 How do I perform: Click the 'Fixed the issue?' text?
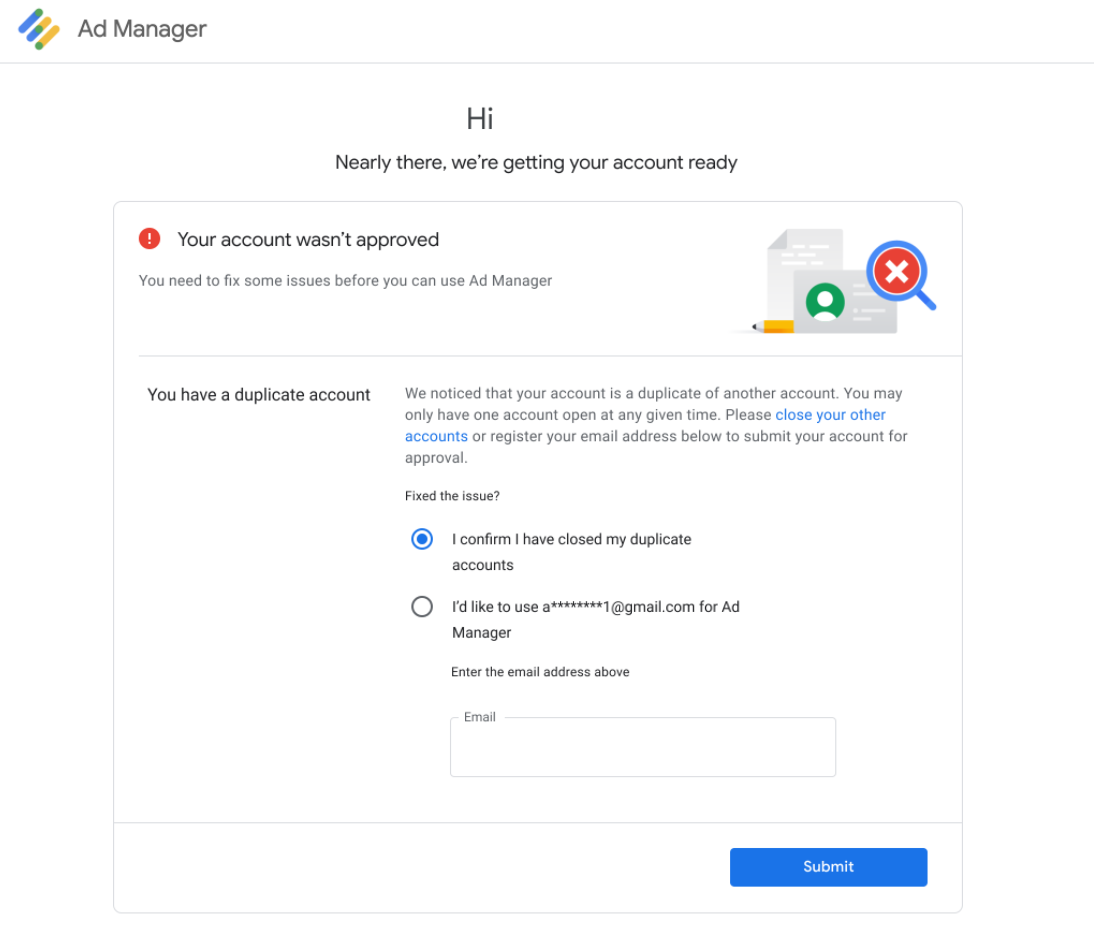click(452, 496)
